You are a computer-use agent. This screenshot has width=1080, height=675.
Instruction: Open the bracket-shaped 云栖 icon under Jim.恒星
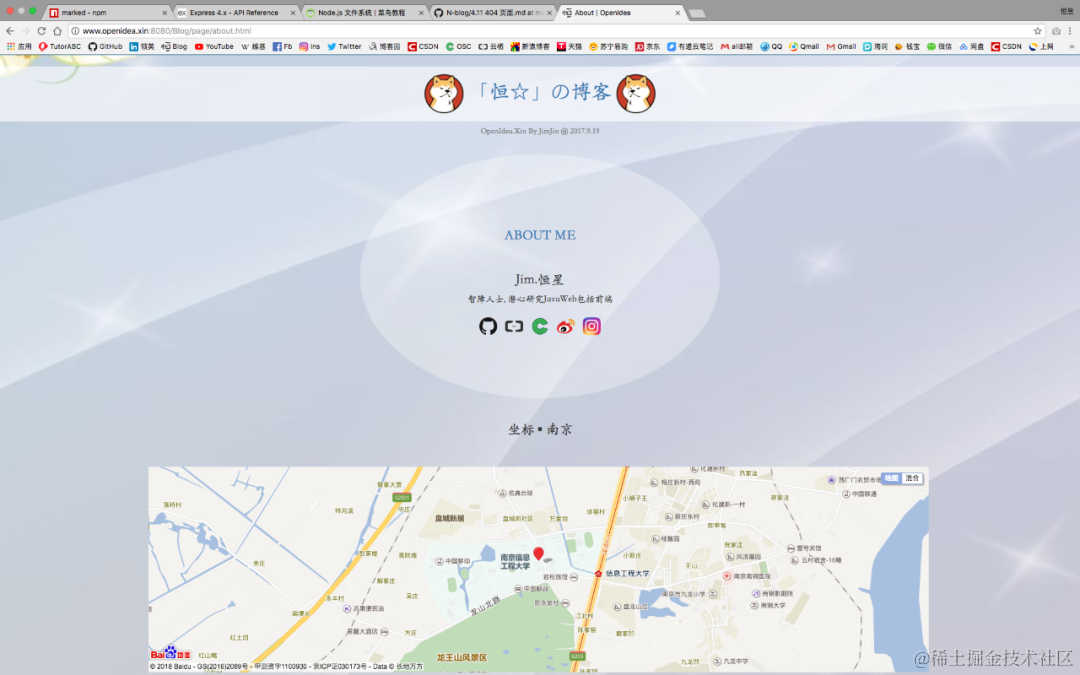click(x=514, y=326)
